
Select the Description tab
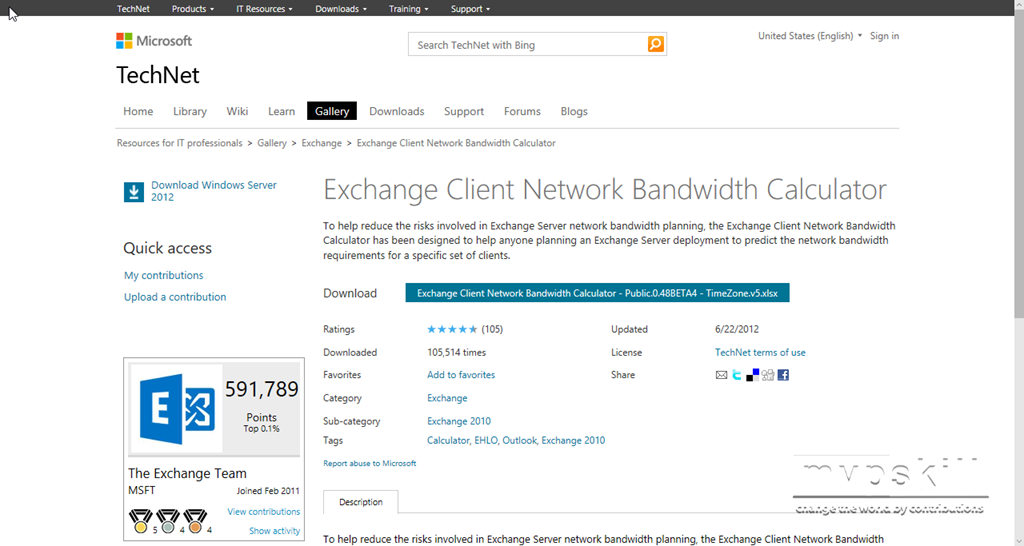pyautogui.click(x=360, y=502)
